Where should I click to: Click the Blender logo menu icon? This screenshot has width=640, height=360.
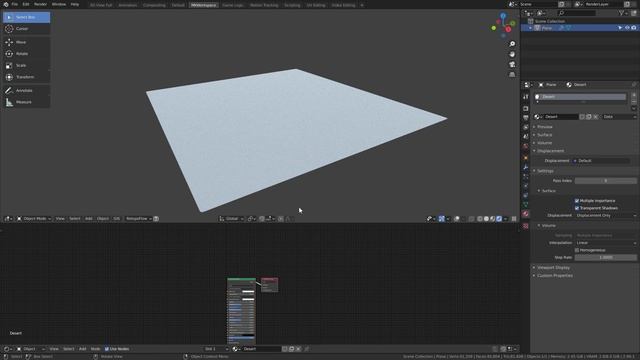6,4
